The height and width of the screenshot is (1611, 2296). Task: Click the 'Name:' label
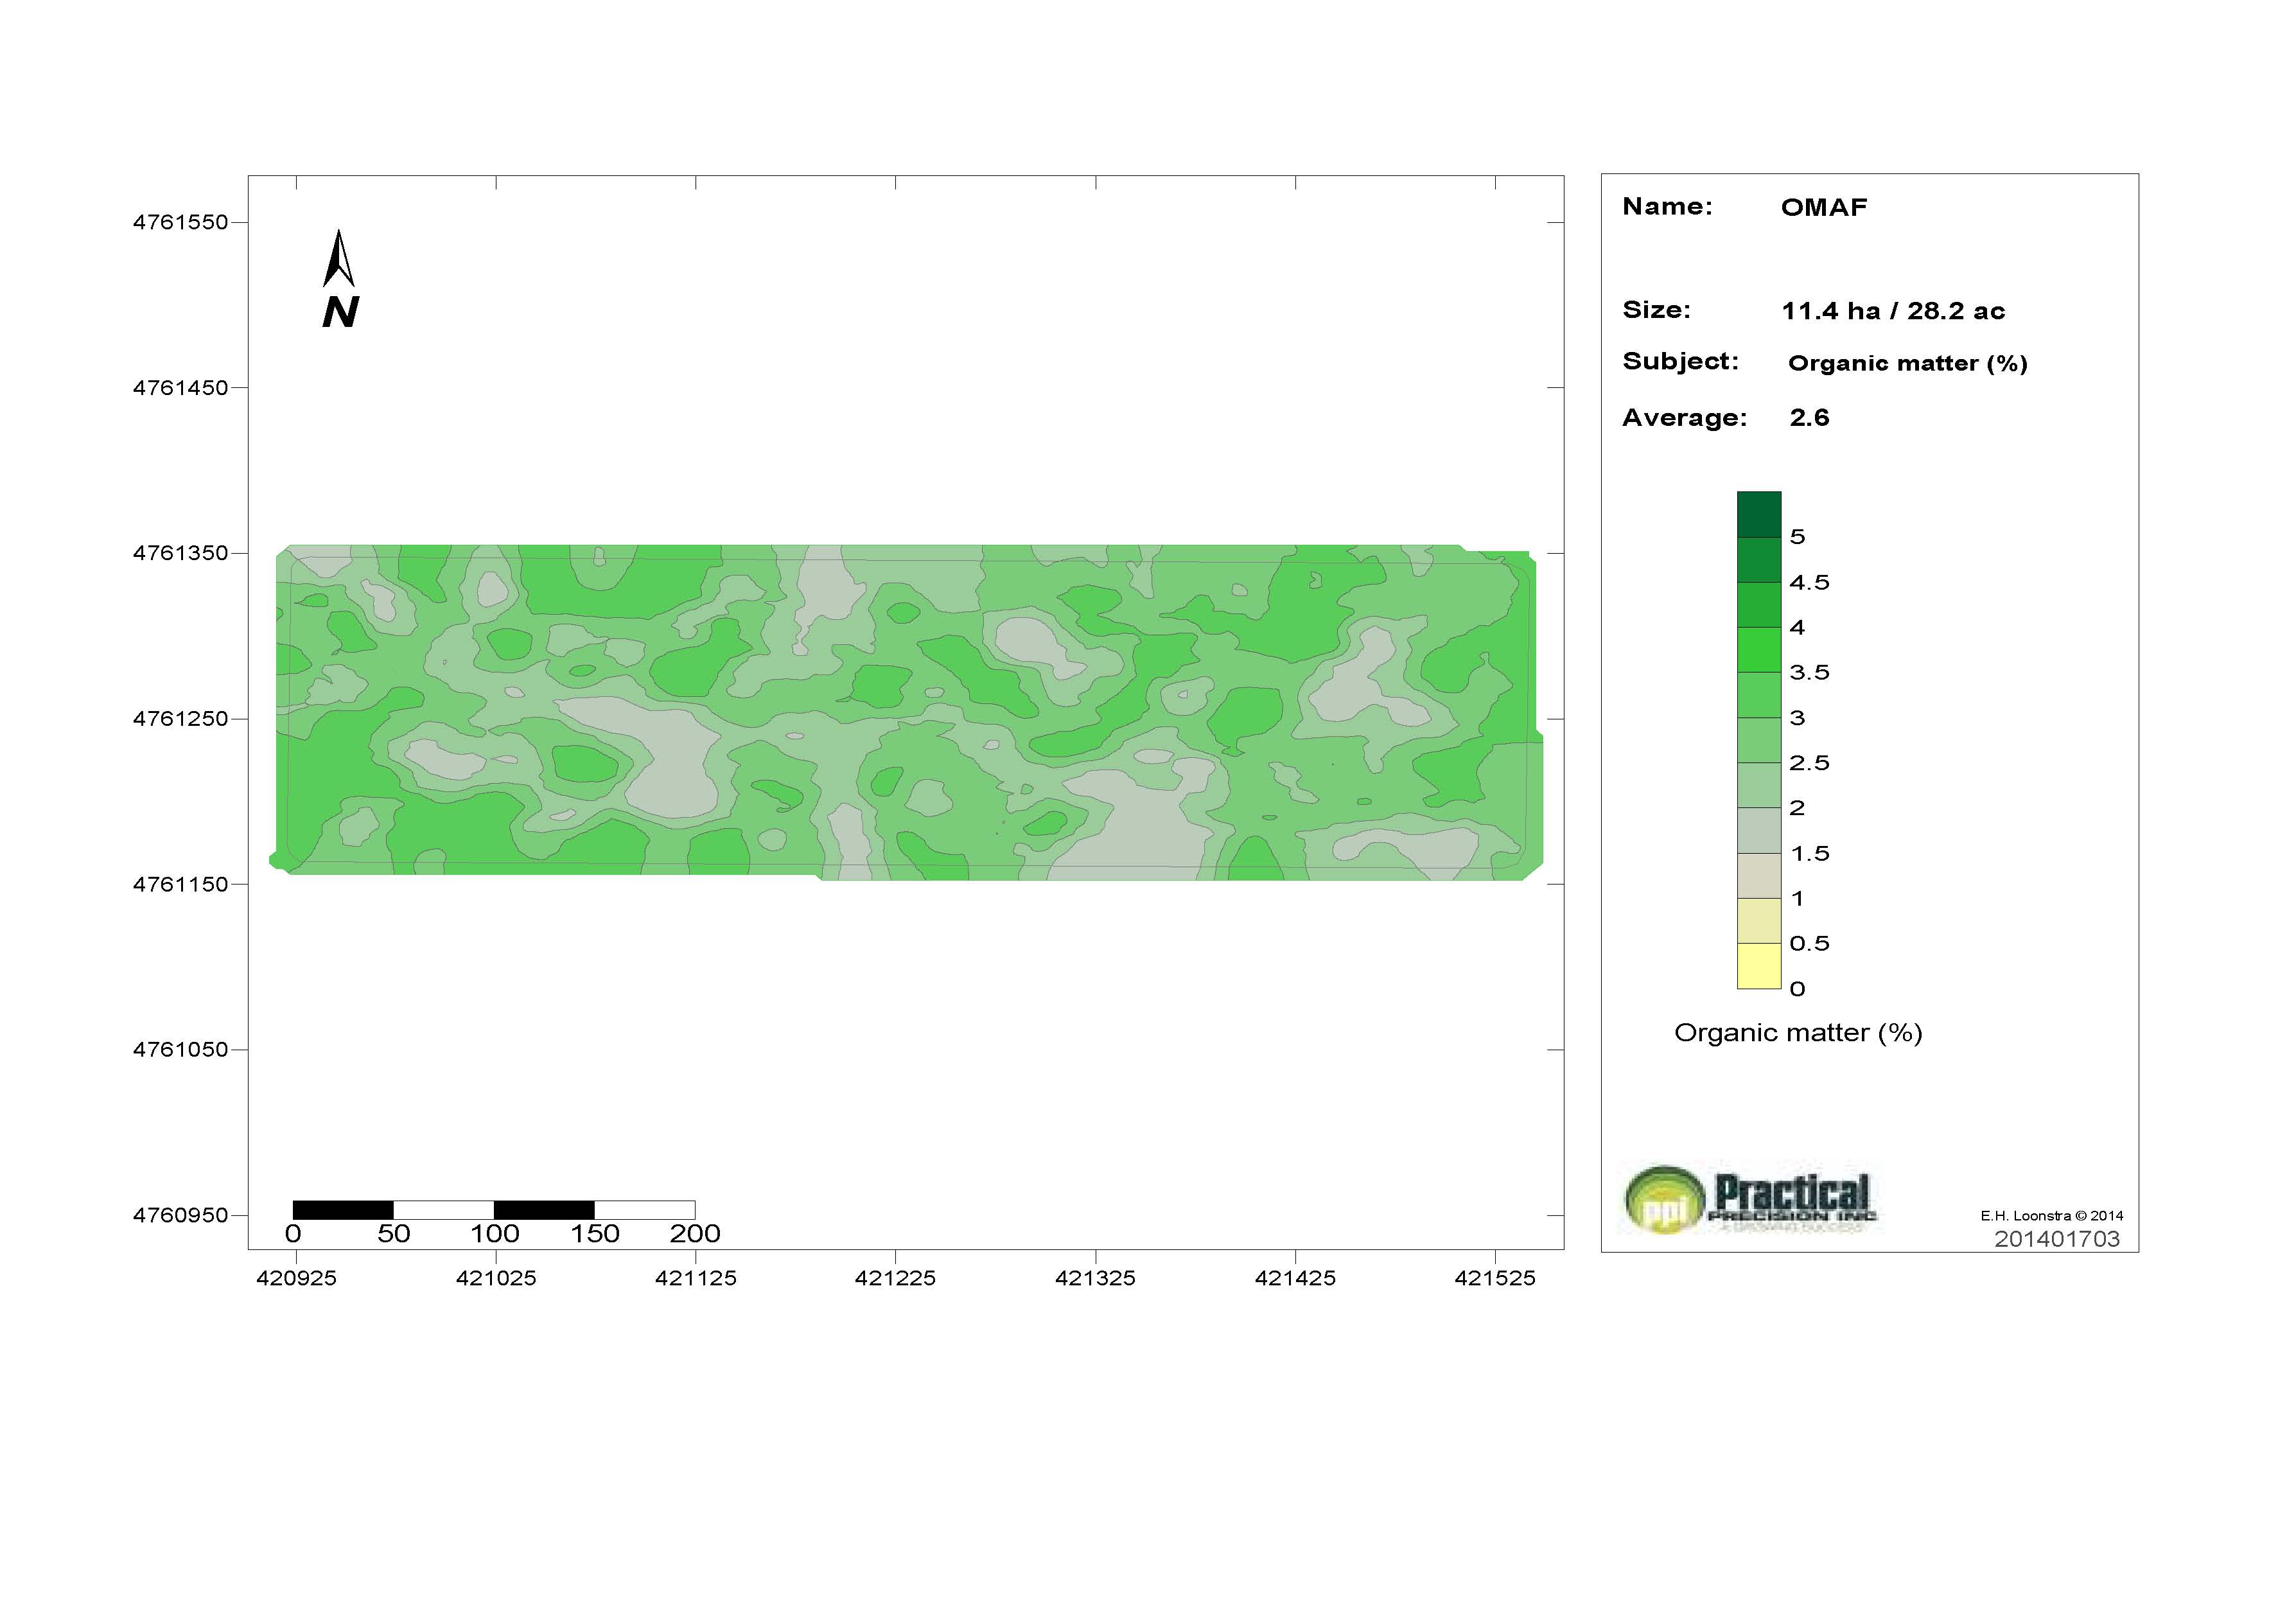point(1667,207)
